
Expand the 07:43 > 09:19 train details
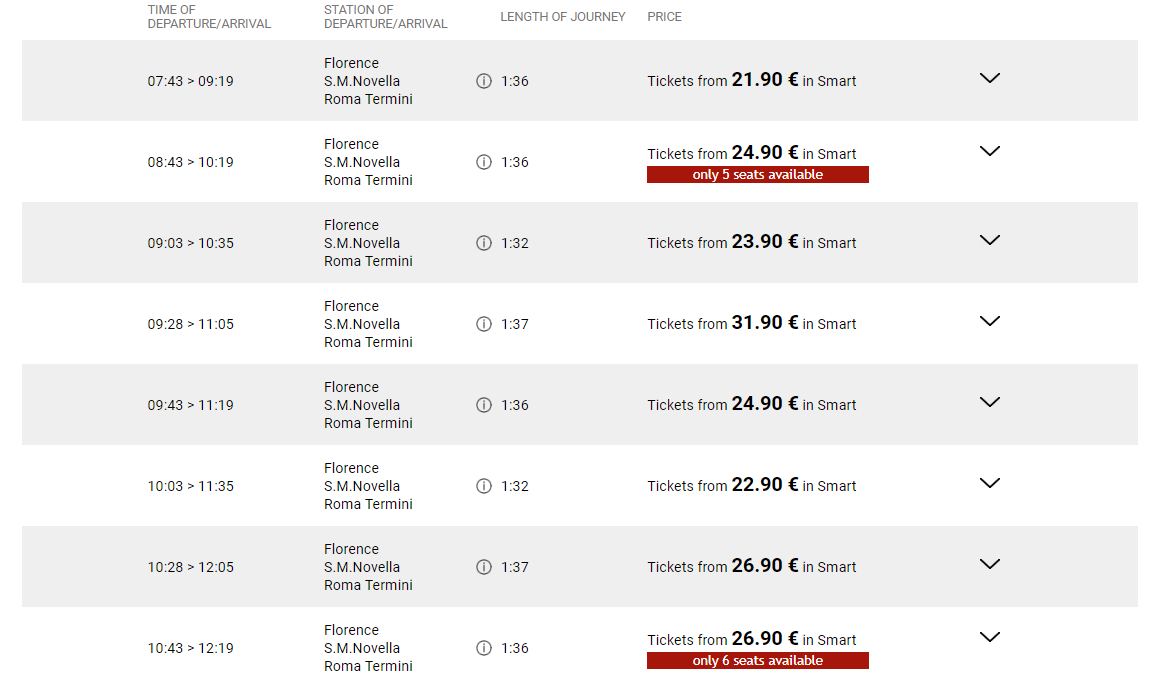[x=990, y=78]
